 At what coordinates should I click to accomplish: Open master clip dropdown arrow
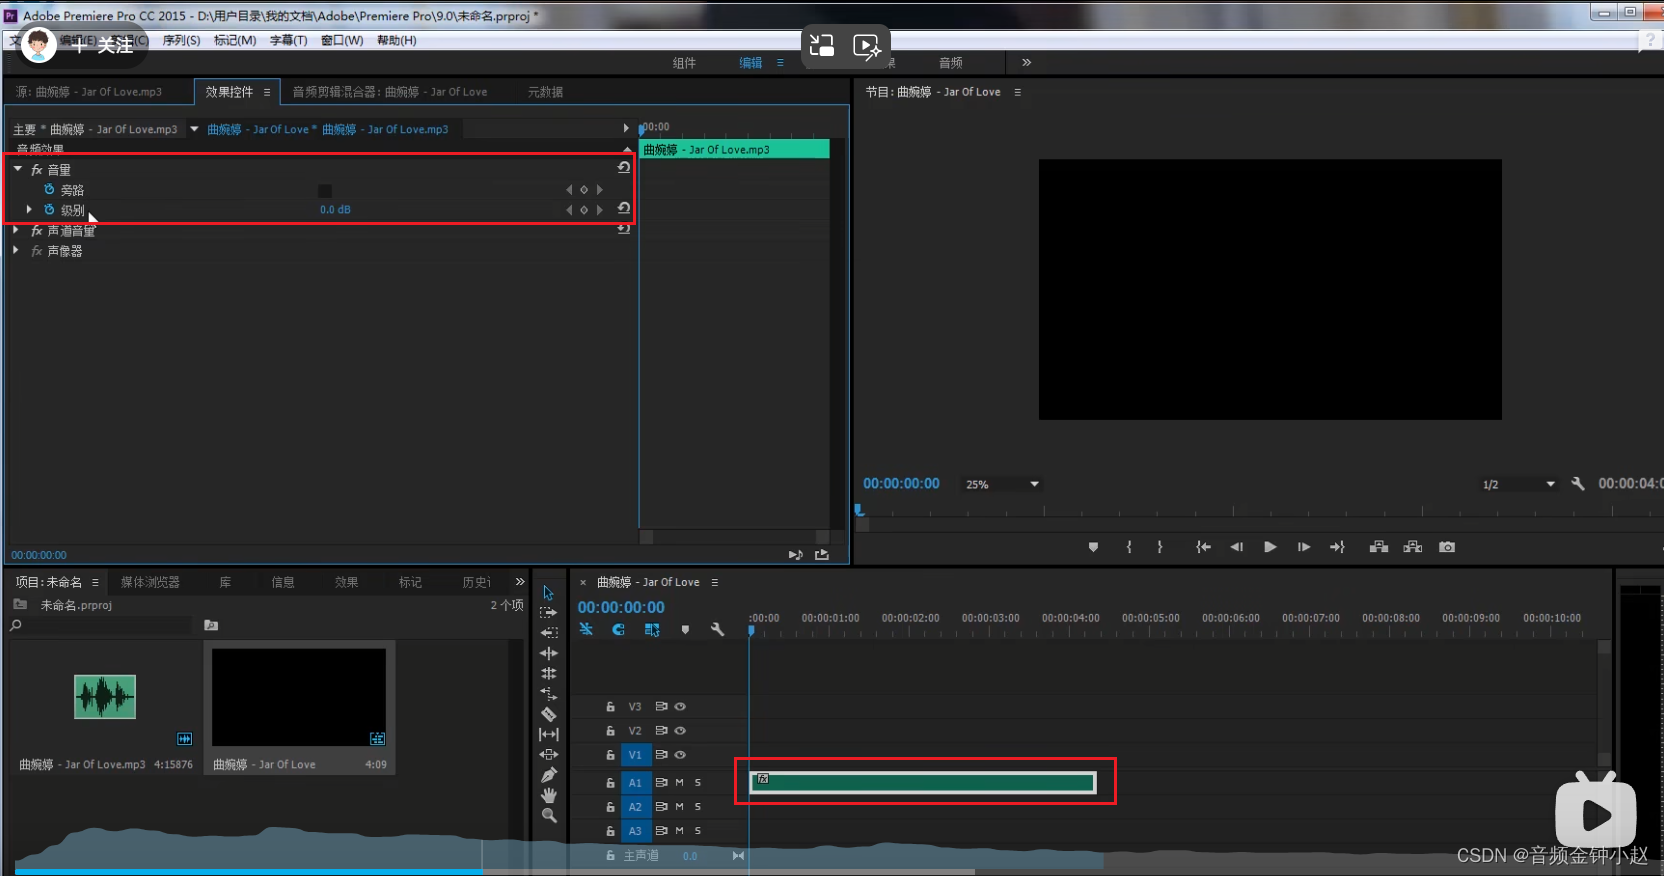click(195, 129)
